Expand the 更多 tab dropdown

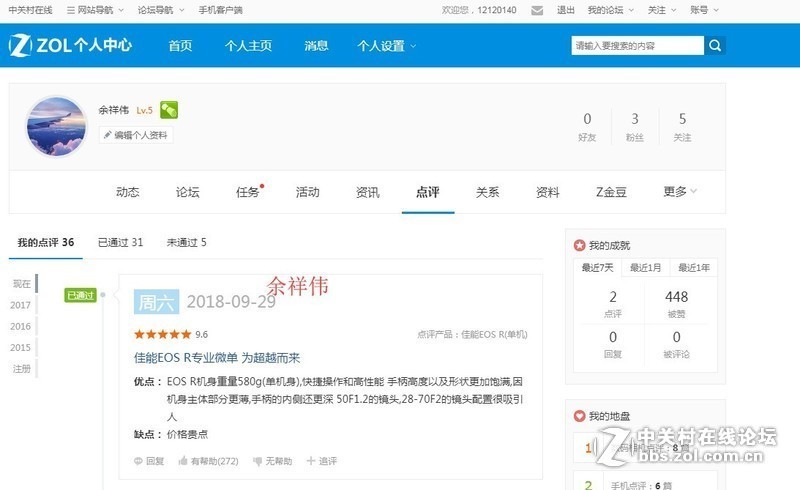coord(680,192)
